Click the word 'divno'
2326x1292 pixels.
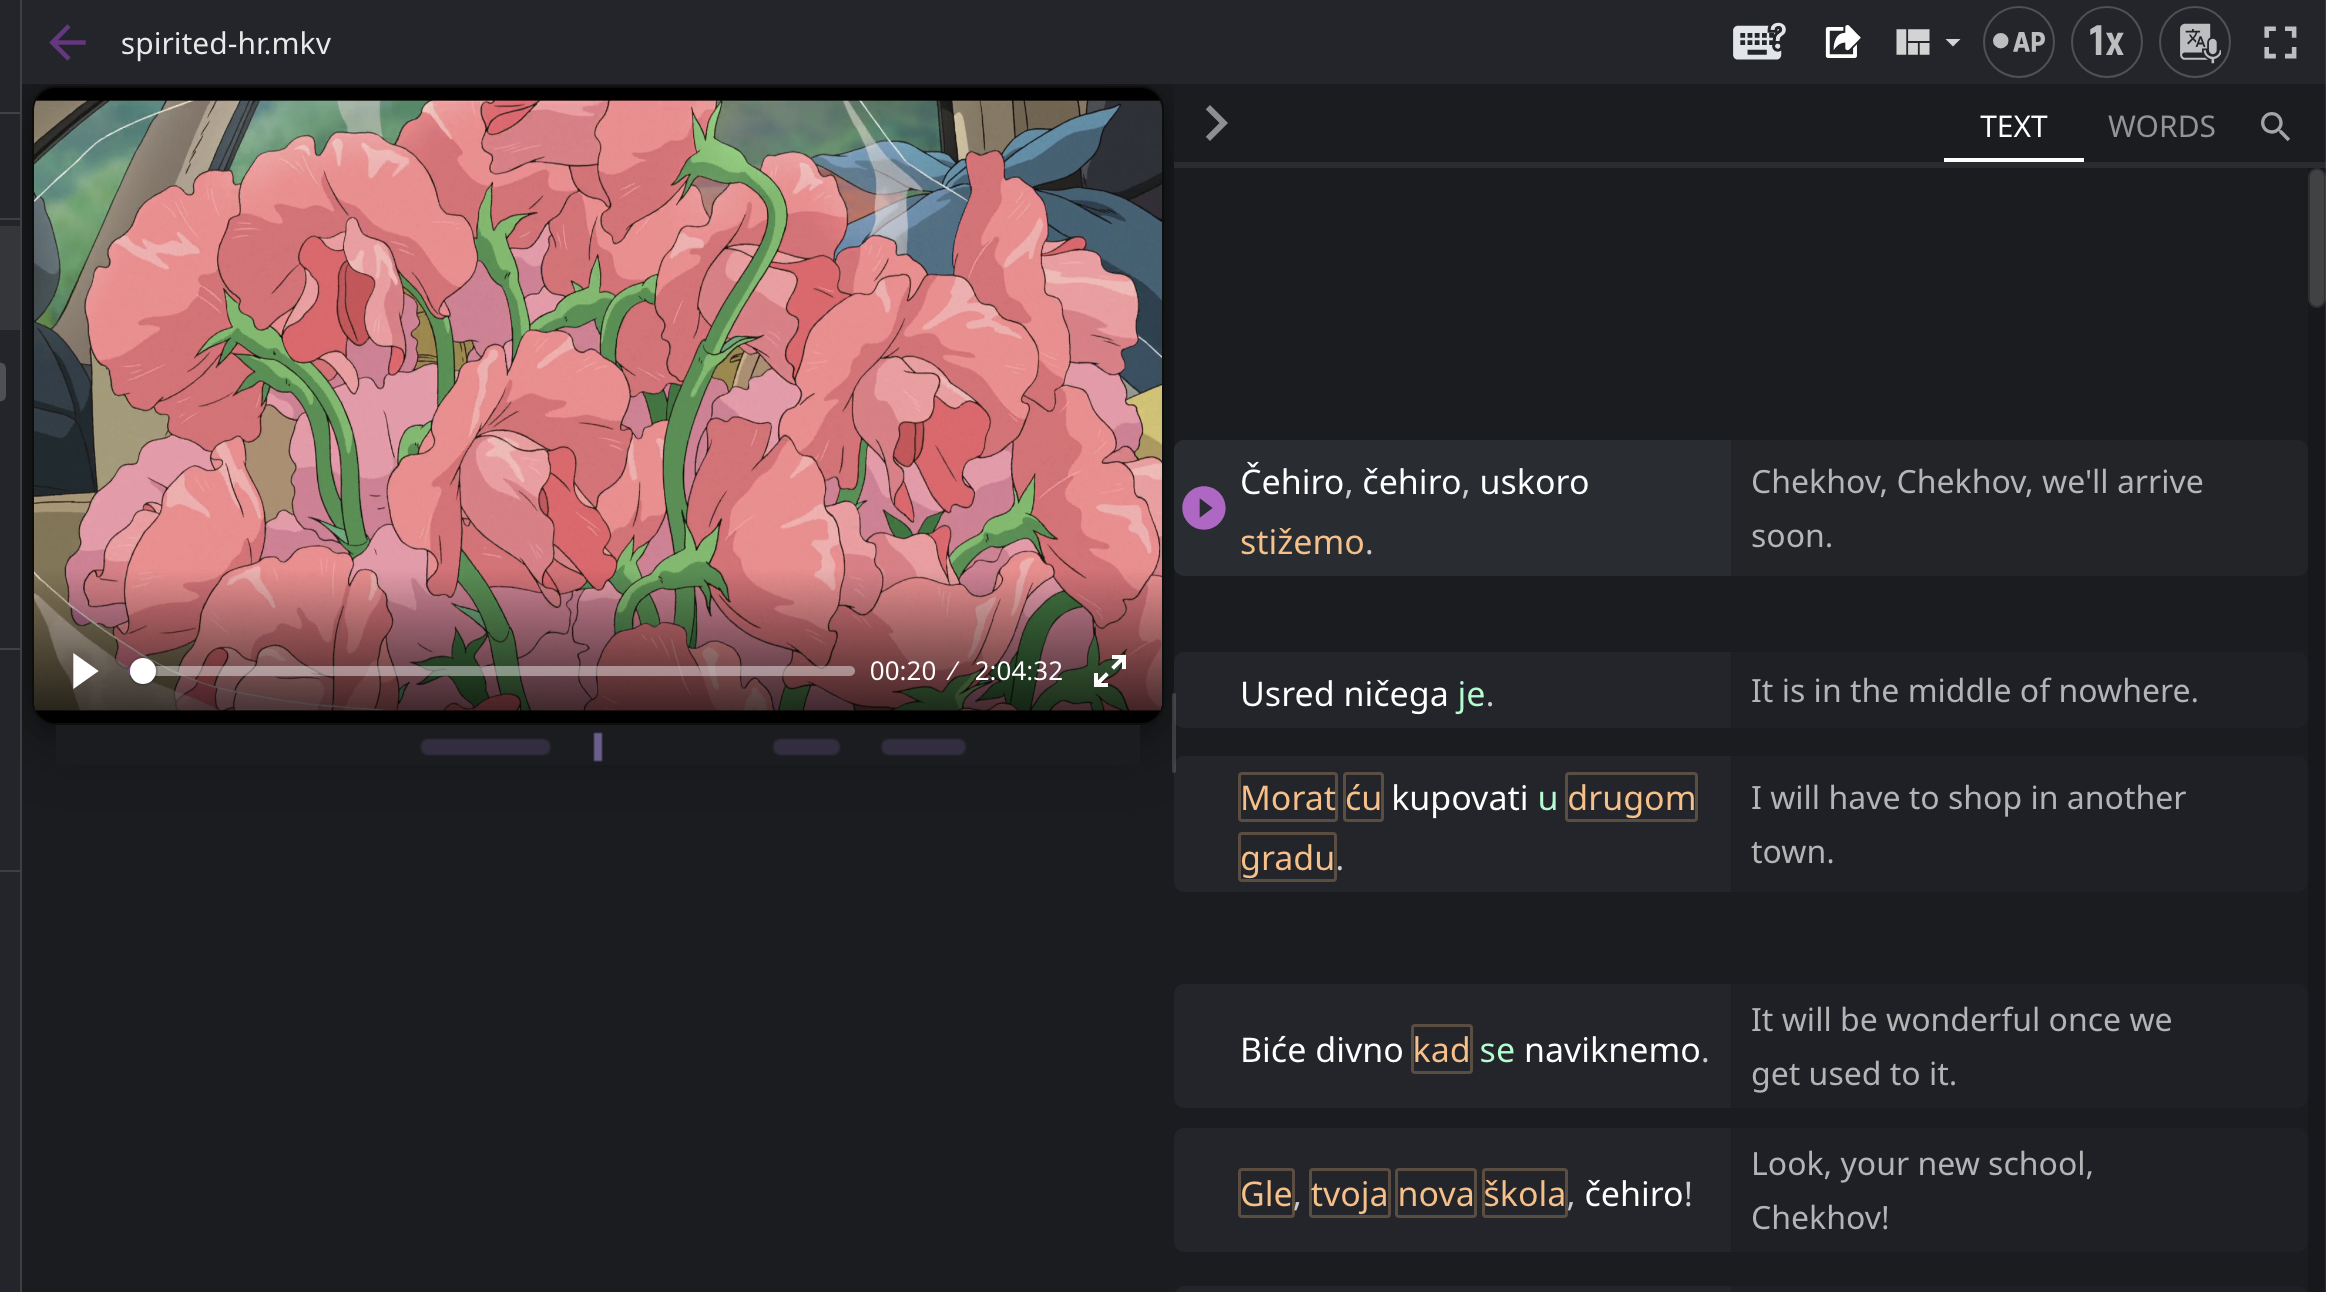(1359, 1050)
